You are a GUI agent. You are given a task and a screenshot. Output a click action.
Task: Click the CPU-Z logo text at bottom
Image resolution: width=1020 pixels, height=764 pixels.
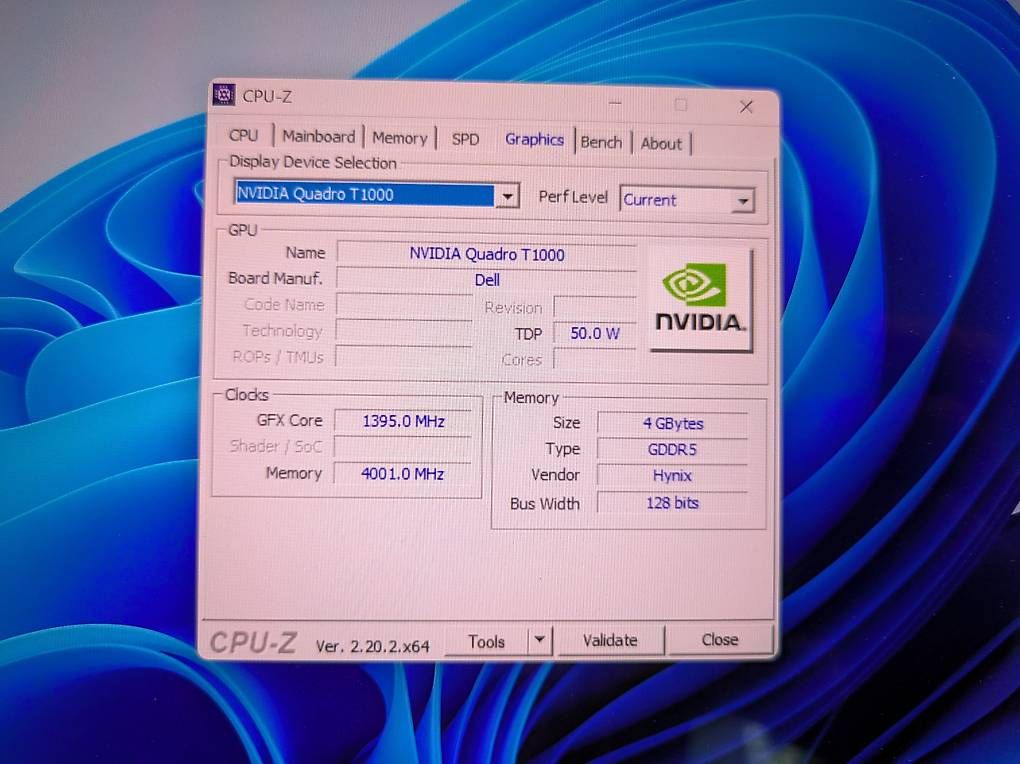click(253, 643)
